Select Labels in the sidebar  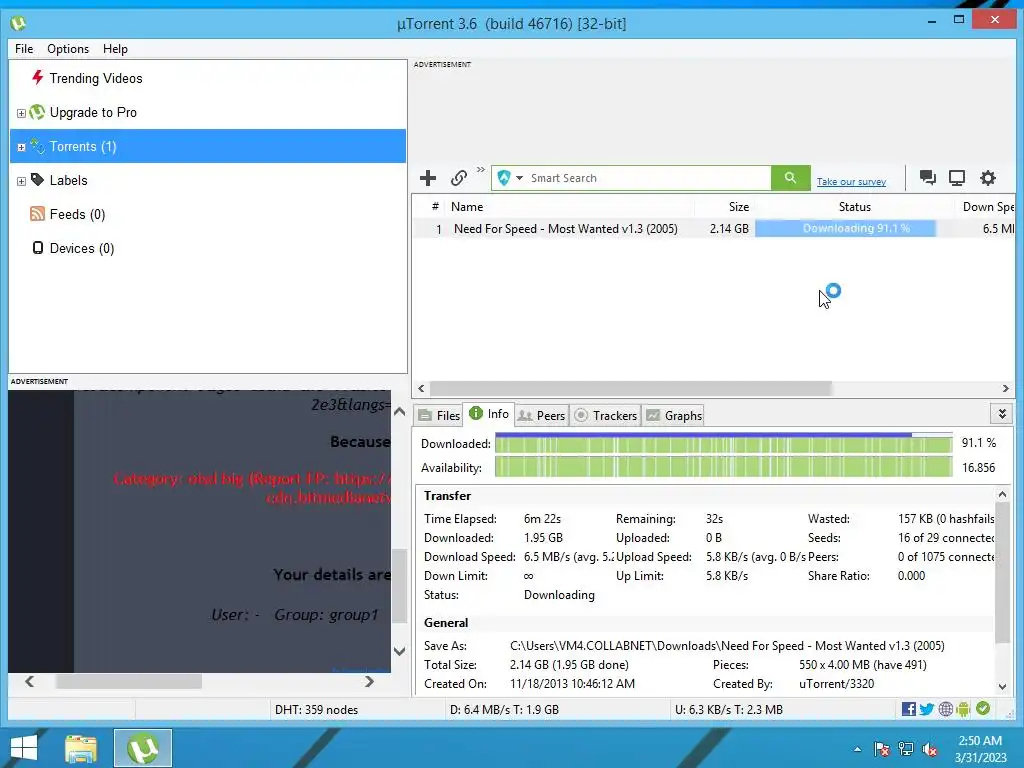click(x=69, y=180)
